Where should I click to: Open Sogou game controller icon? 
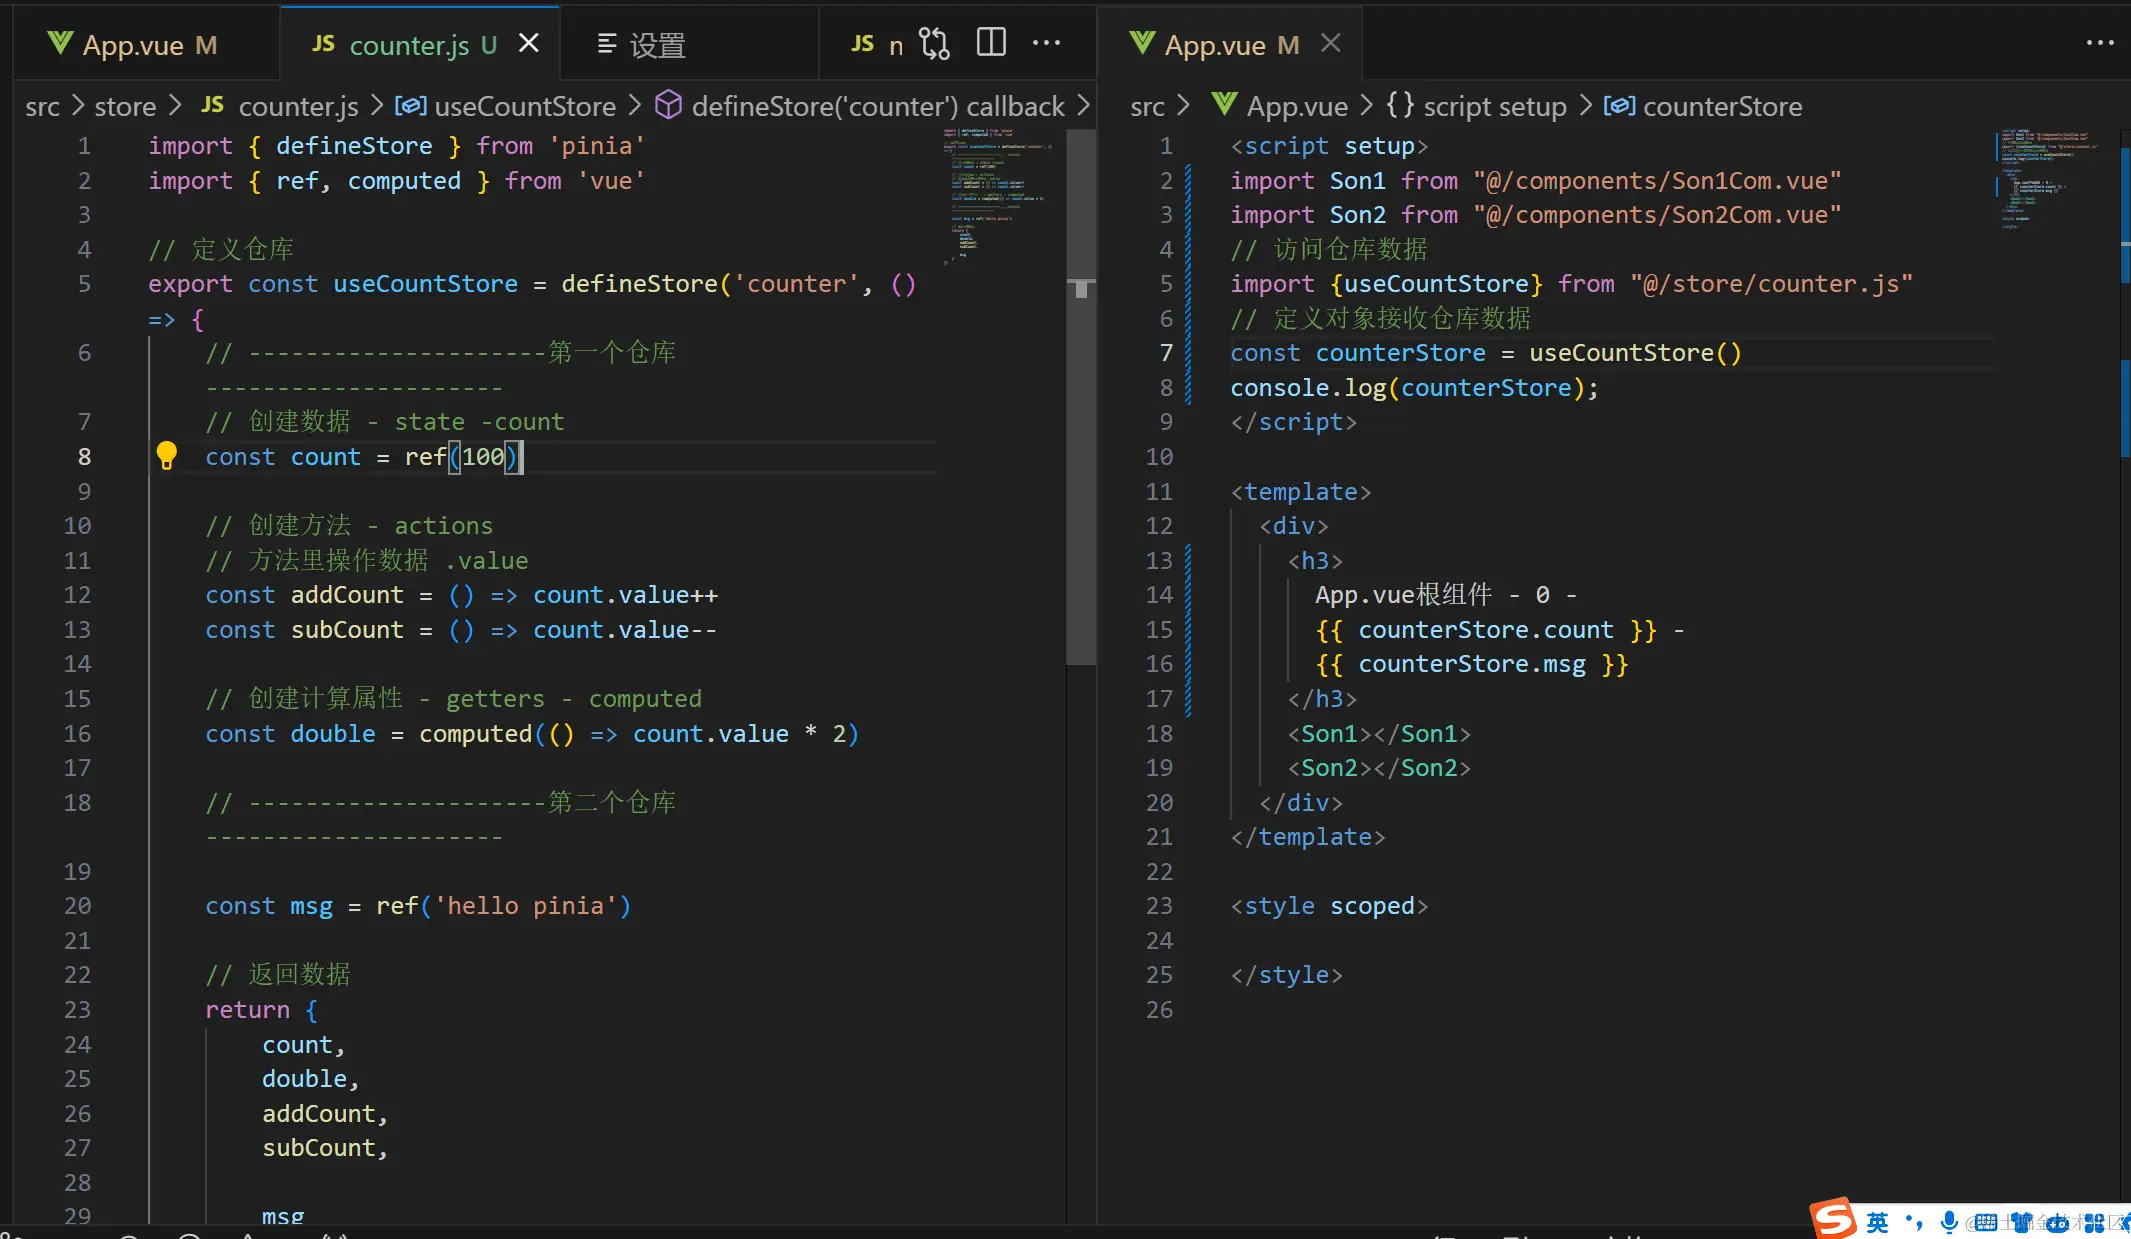point(2057,1222)
